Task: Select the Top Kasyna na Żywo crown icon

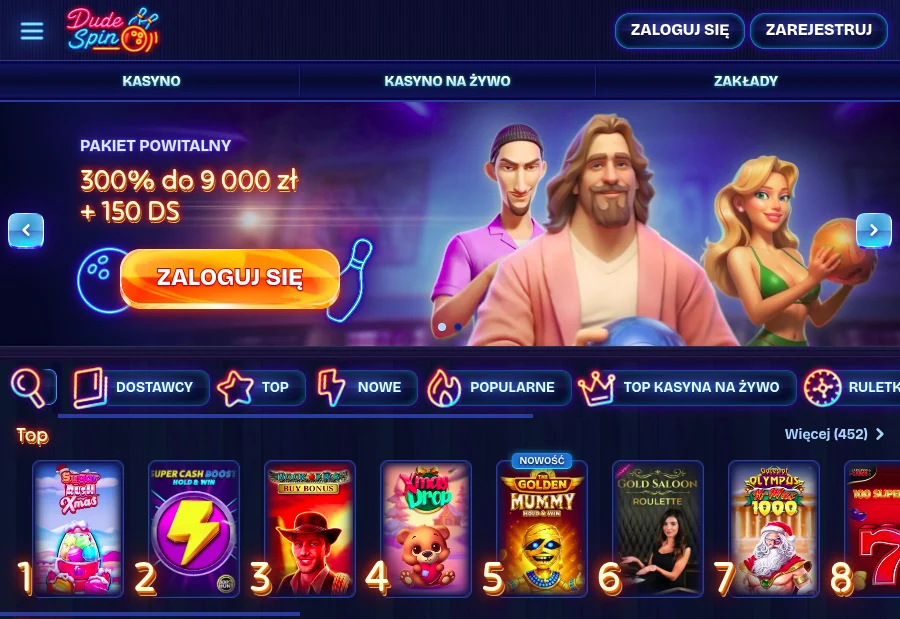Action: click(x=596, y=388)
